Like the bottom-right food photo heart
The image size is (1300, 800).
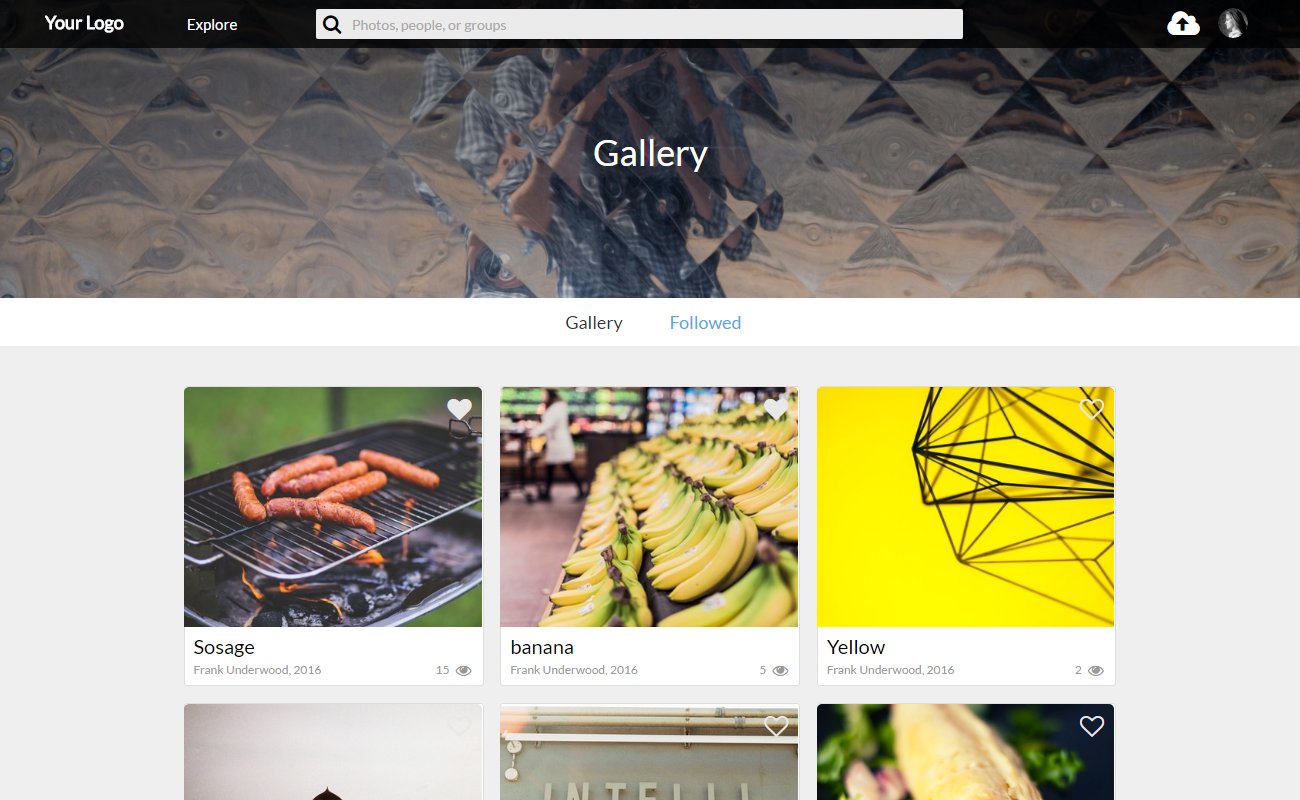pyautogui.click(x=1092, y=726)
